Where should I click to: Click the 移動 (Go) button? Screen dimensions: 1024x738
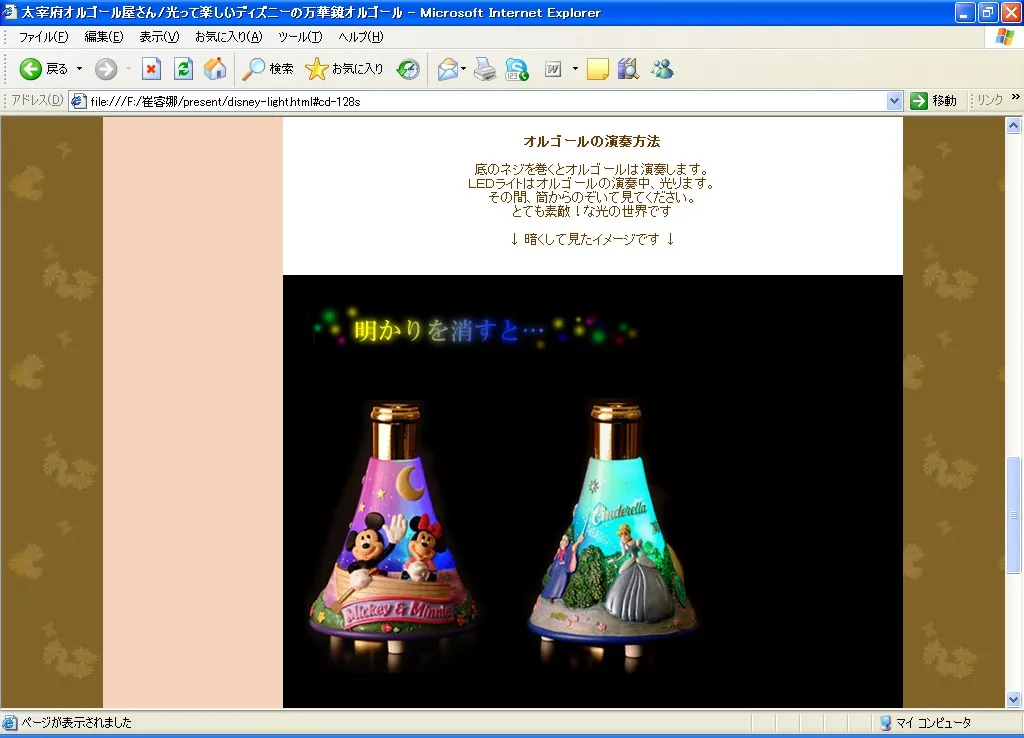tap(934, 101)
